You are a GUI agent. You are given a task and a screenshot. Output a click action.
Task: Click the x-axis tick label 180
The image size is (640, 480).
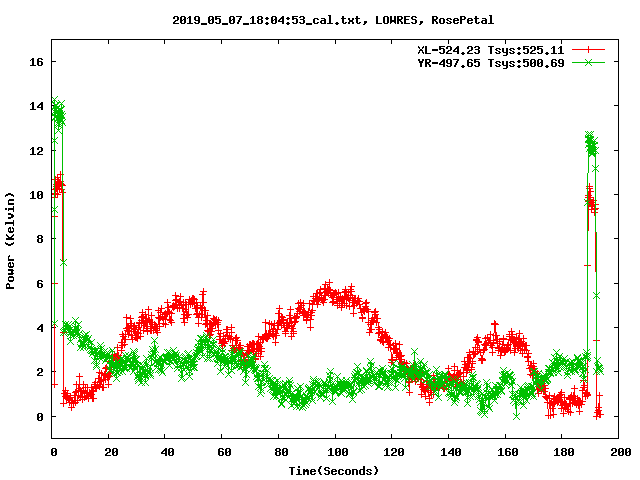pos(564,452)
